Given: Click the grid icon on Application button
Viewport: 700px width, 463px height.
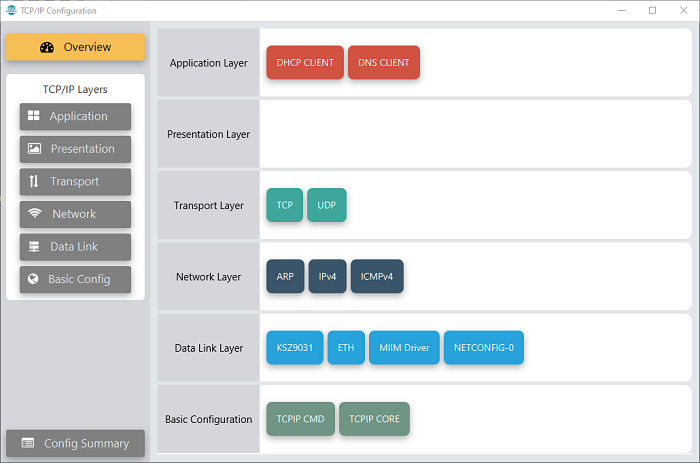Looking at the screenshot, I should [x=33, y=116].
